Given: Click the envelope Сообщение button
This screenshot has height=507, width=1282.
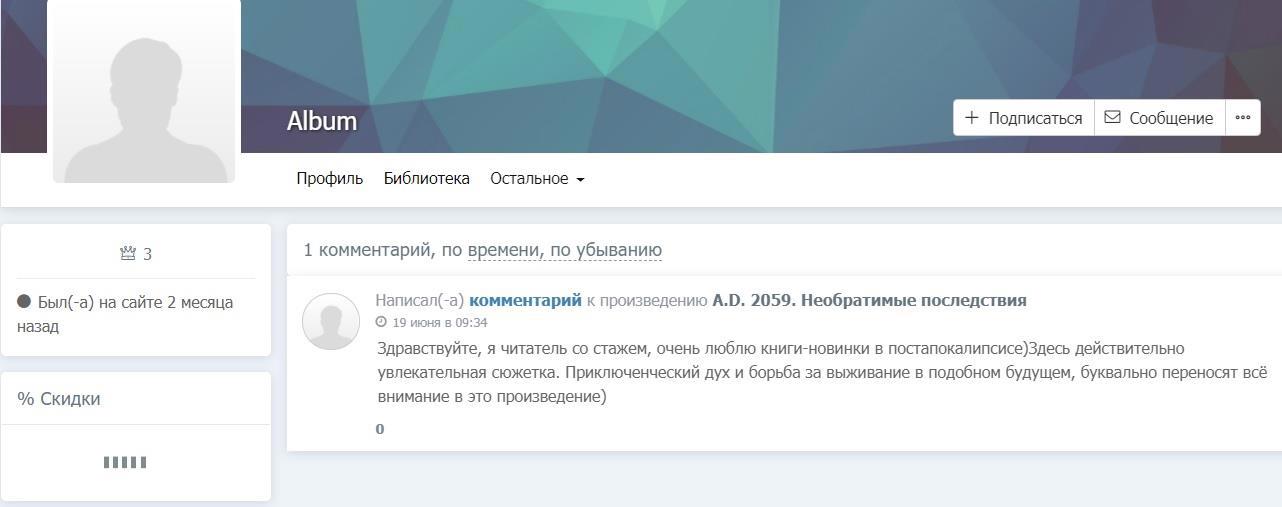Looking at the screenshot, I should tap(1159, 118).
